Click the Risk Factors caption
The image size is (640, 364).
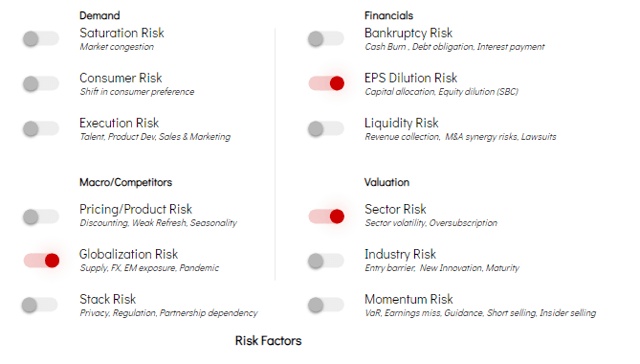click(268, 341)
